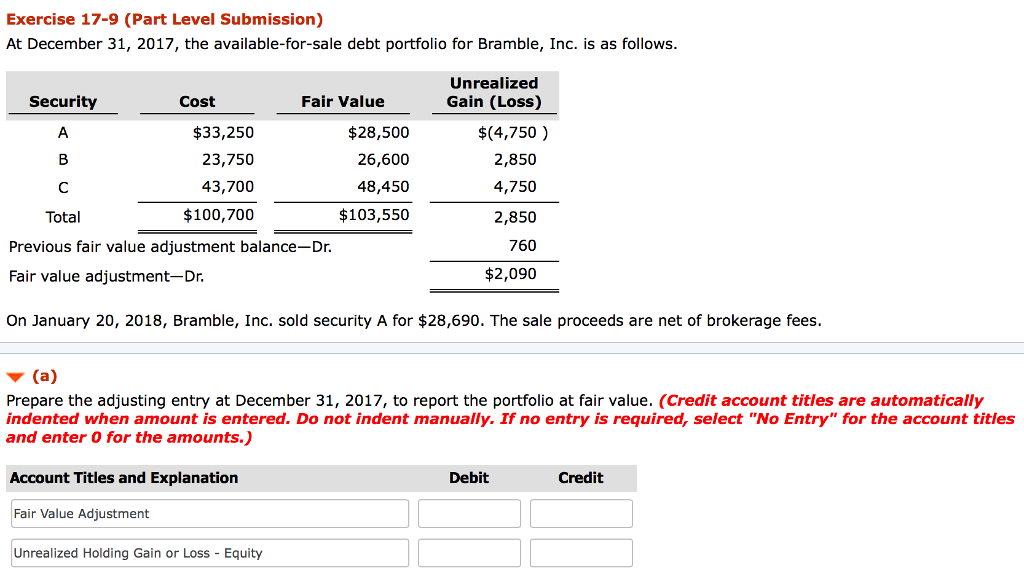Click the 760 previous adjustment balance value
Screen dimensions: 1024x584
pyautogui.click(x=522, y=246)
